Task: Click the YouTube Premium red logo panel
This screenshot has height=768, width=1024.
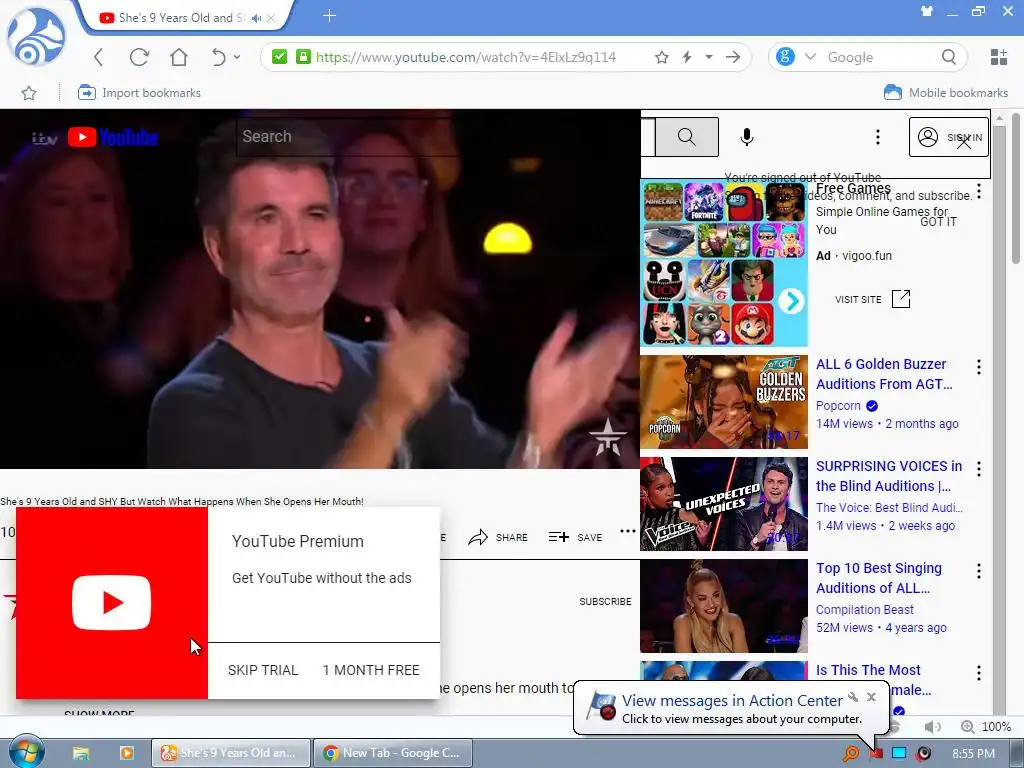Action: tap(112, 603)
